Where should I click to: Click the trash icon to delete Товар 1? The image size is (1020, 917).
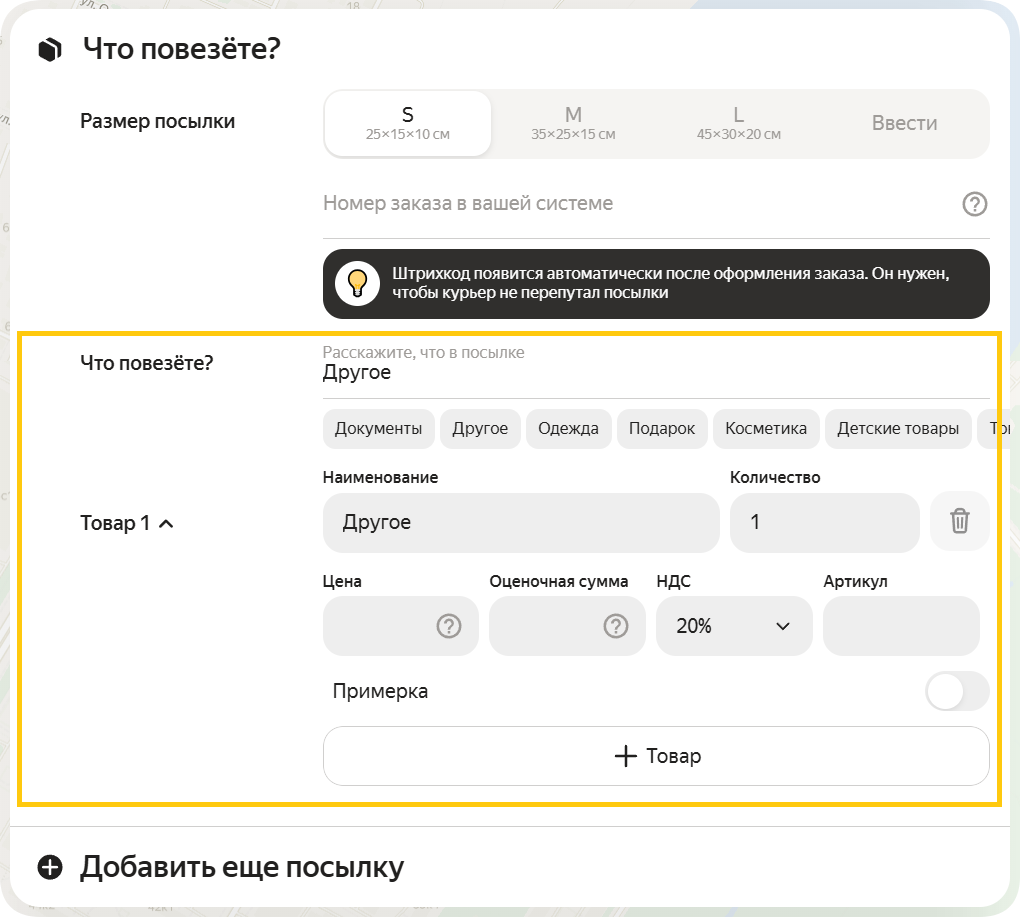click(x=959, y=521)
